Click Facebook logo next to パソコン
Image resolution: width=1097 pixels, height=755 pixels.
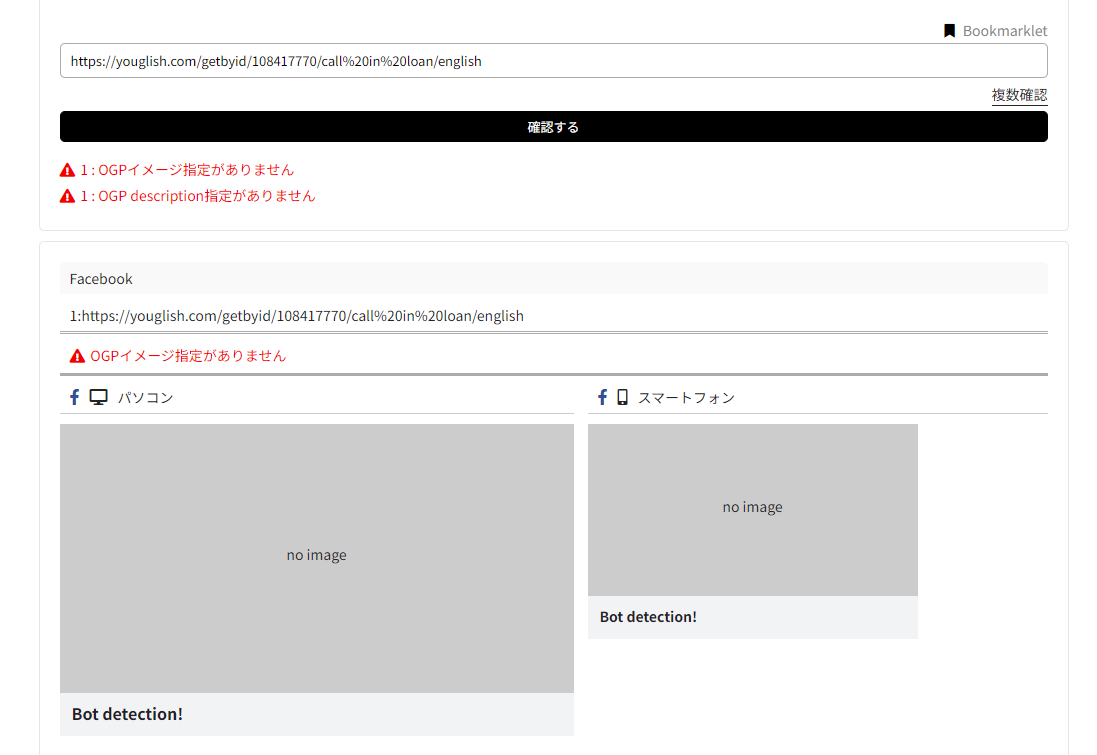74,397
